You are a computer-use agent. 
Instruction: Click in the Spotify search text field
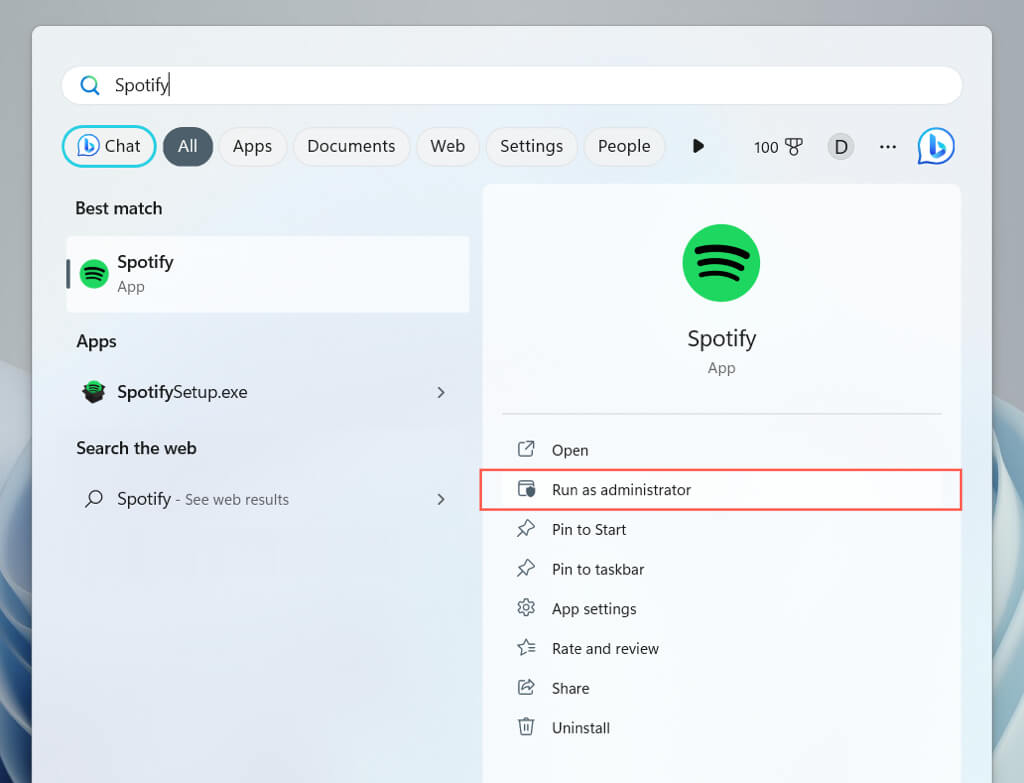click(511, 85)
